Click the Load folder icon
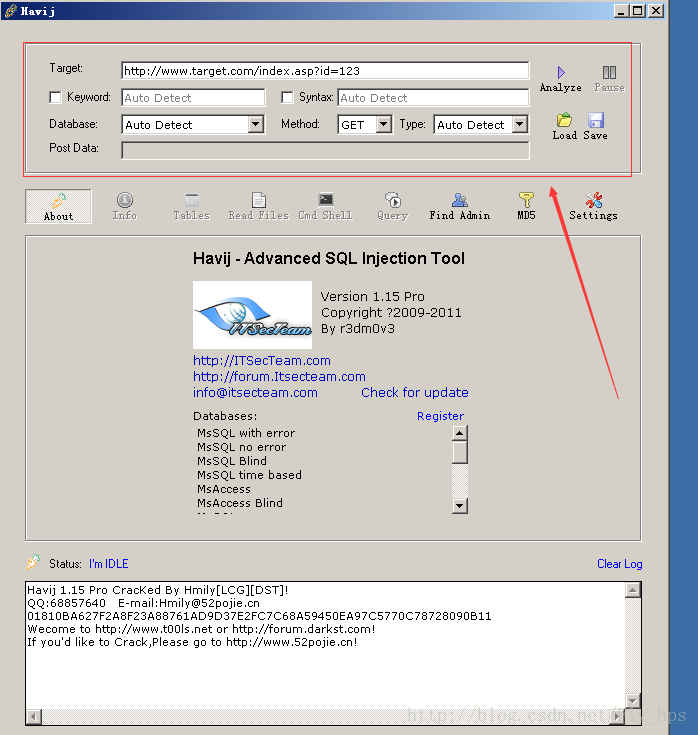 (564, 120)
